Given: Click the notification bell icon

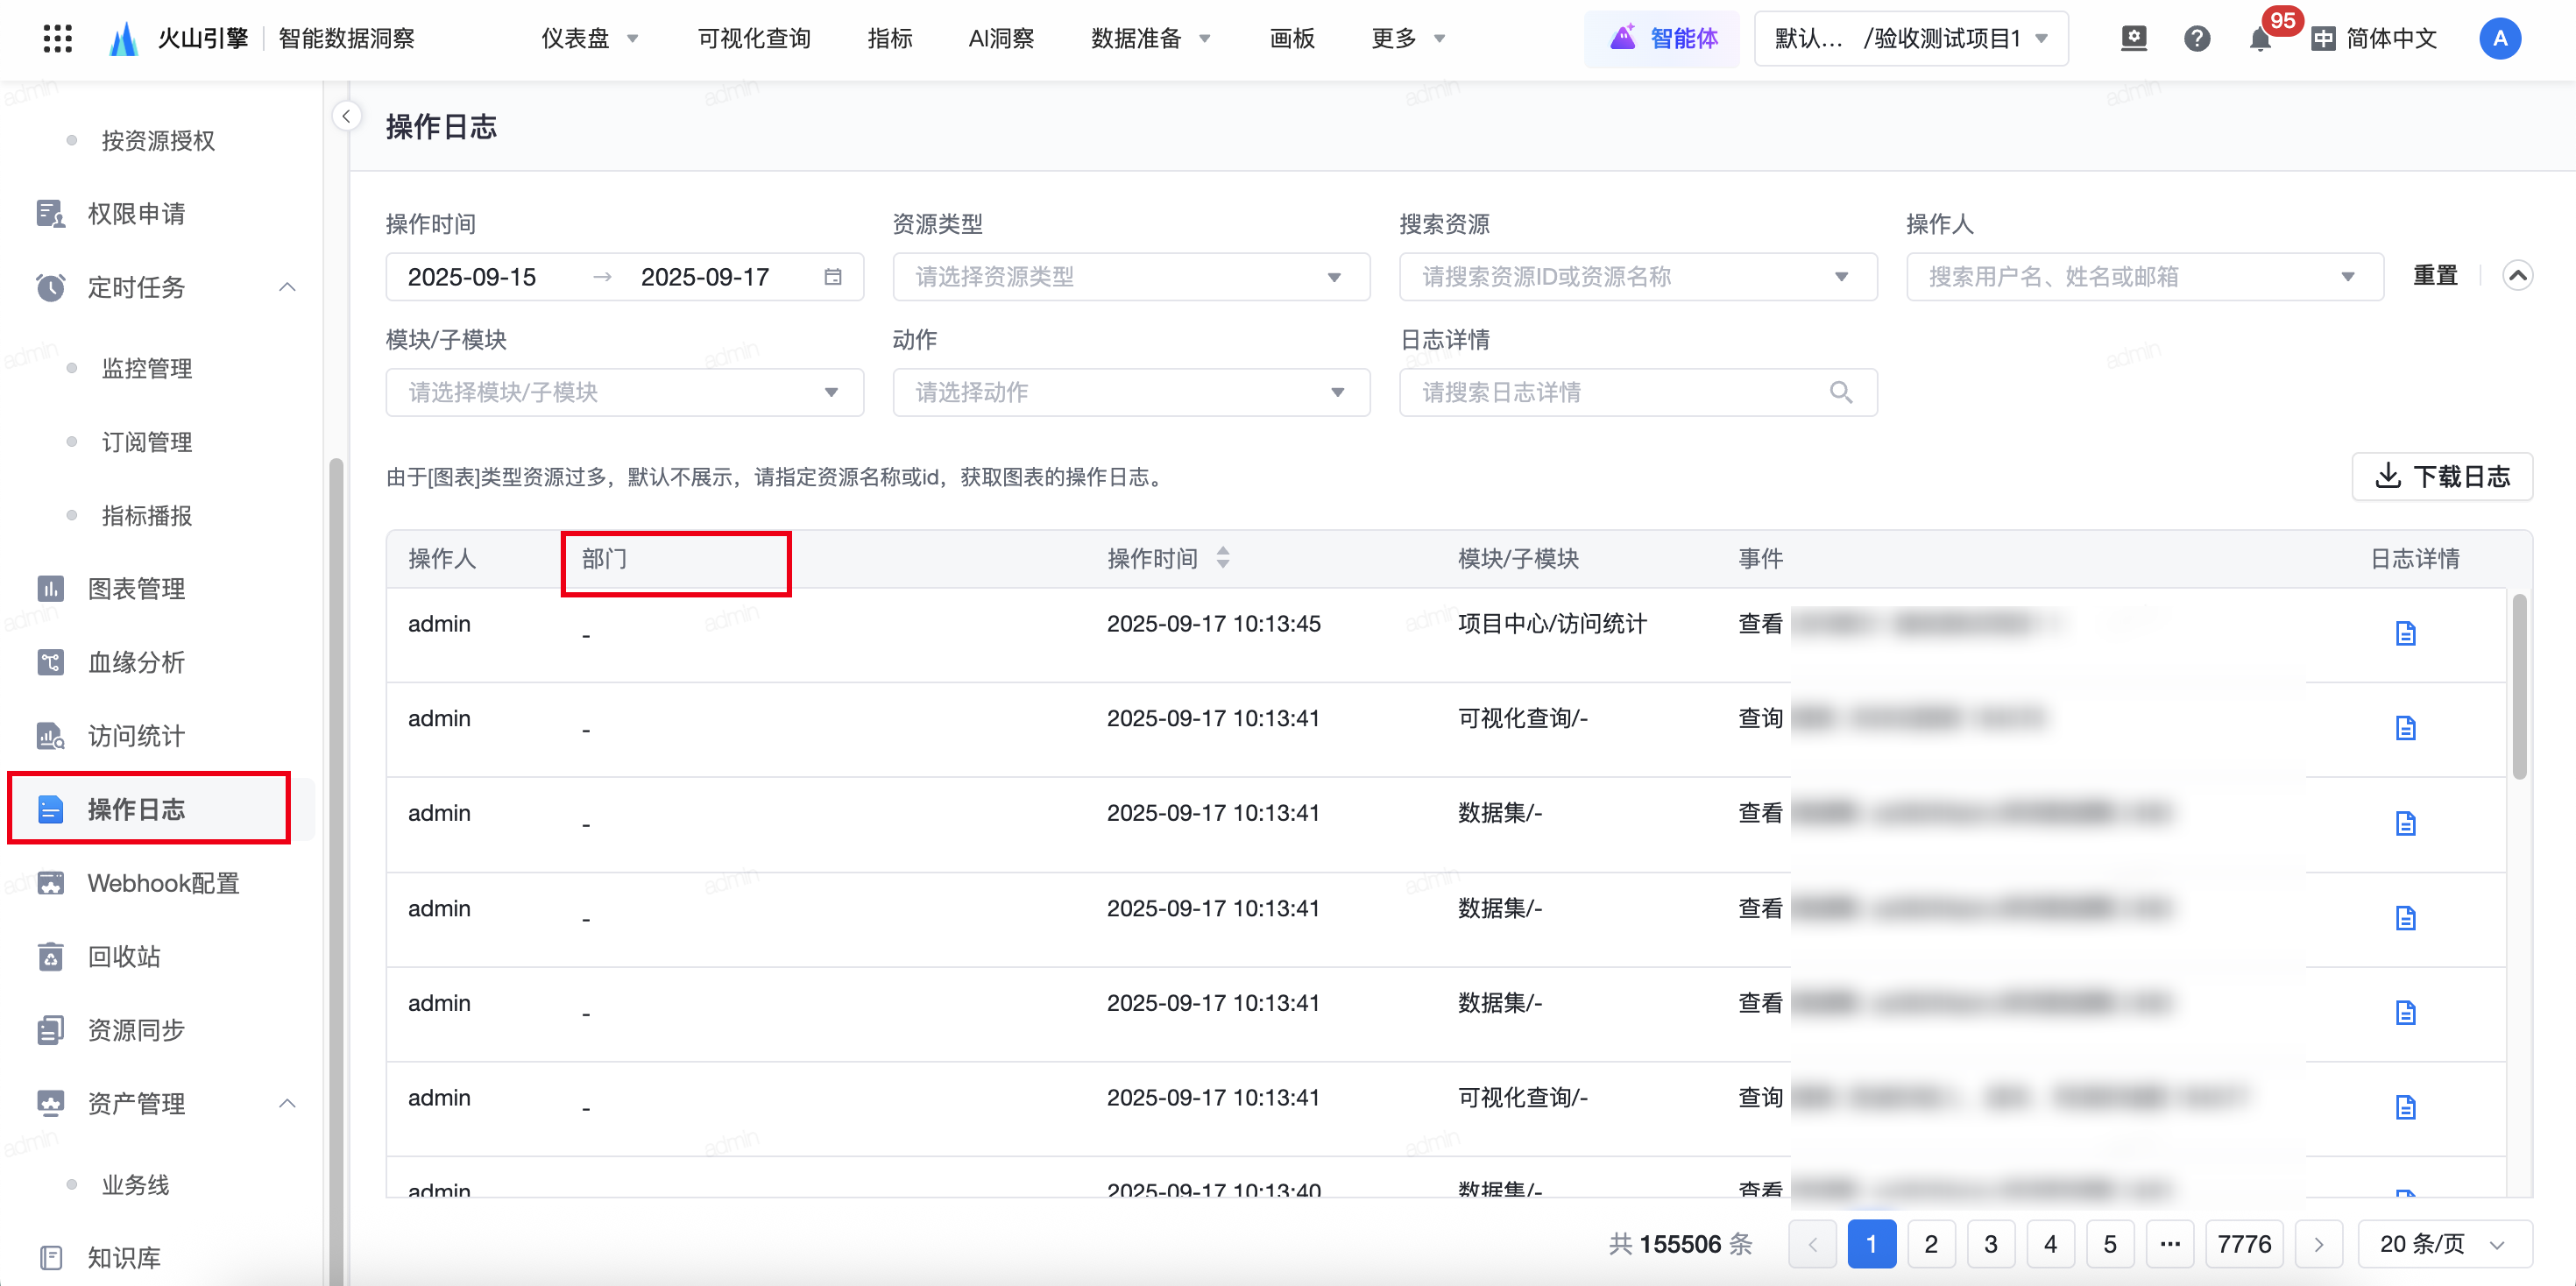Looking at the screenshot, I should click(x=2259, y=40).
